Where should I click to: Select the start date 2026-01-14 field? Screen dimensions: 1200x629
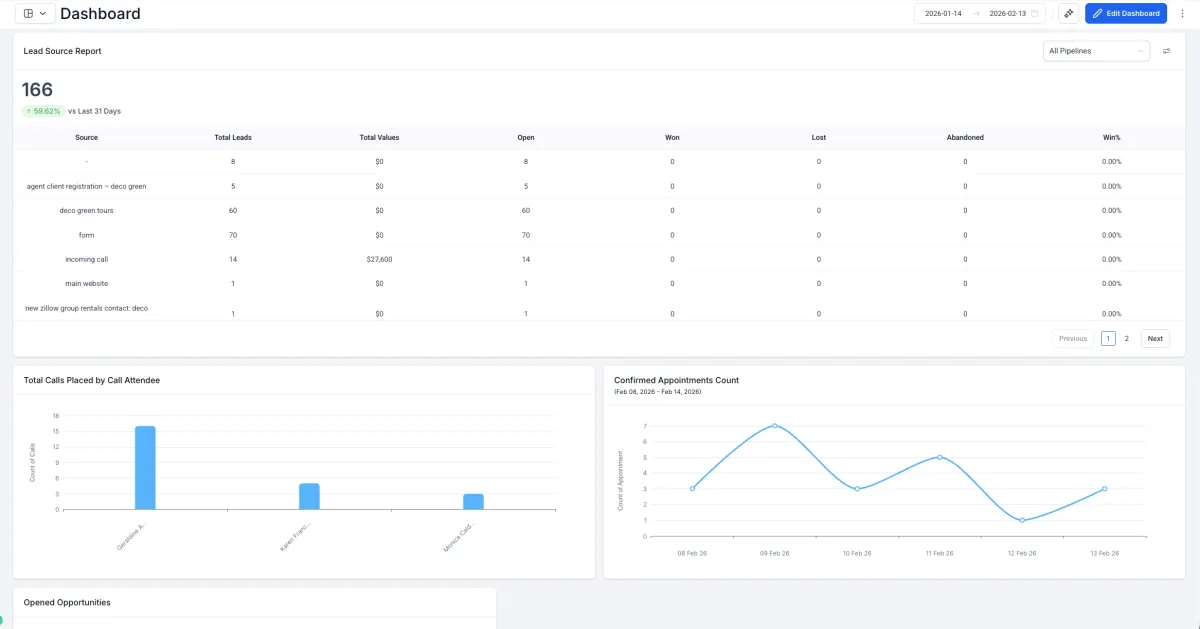coord(943,13)
